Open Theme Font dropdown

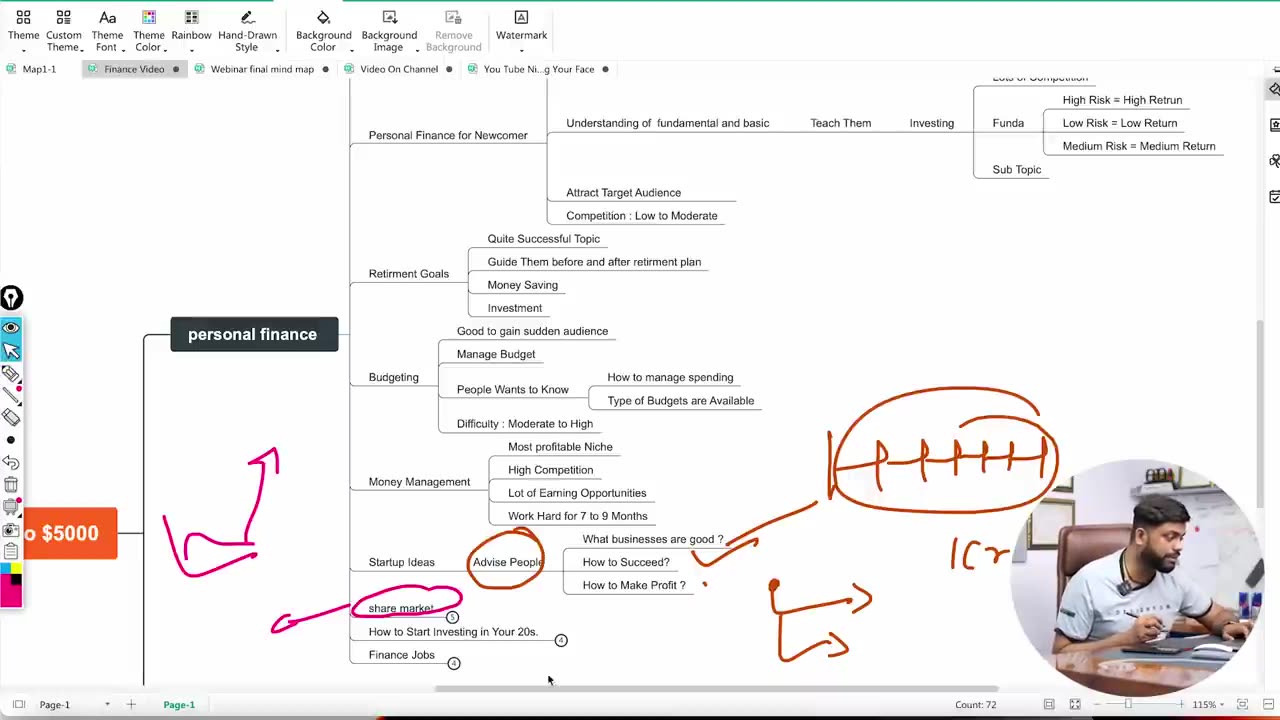[107, 31]
